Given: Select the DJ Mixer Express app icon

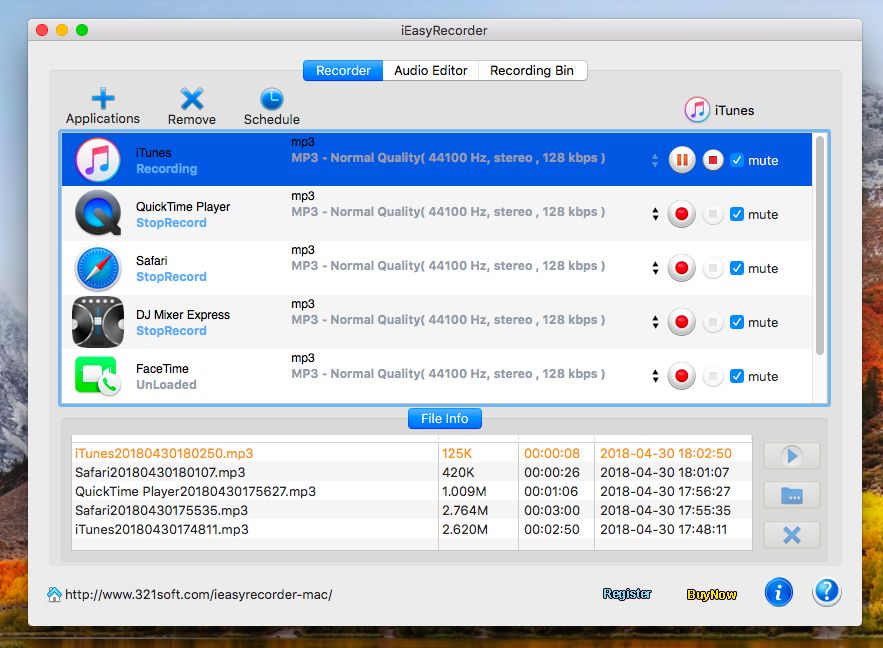Looking at the screenshot, I should pyautogui.click(x=98, y=321).
